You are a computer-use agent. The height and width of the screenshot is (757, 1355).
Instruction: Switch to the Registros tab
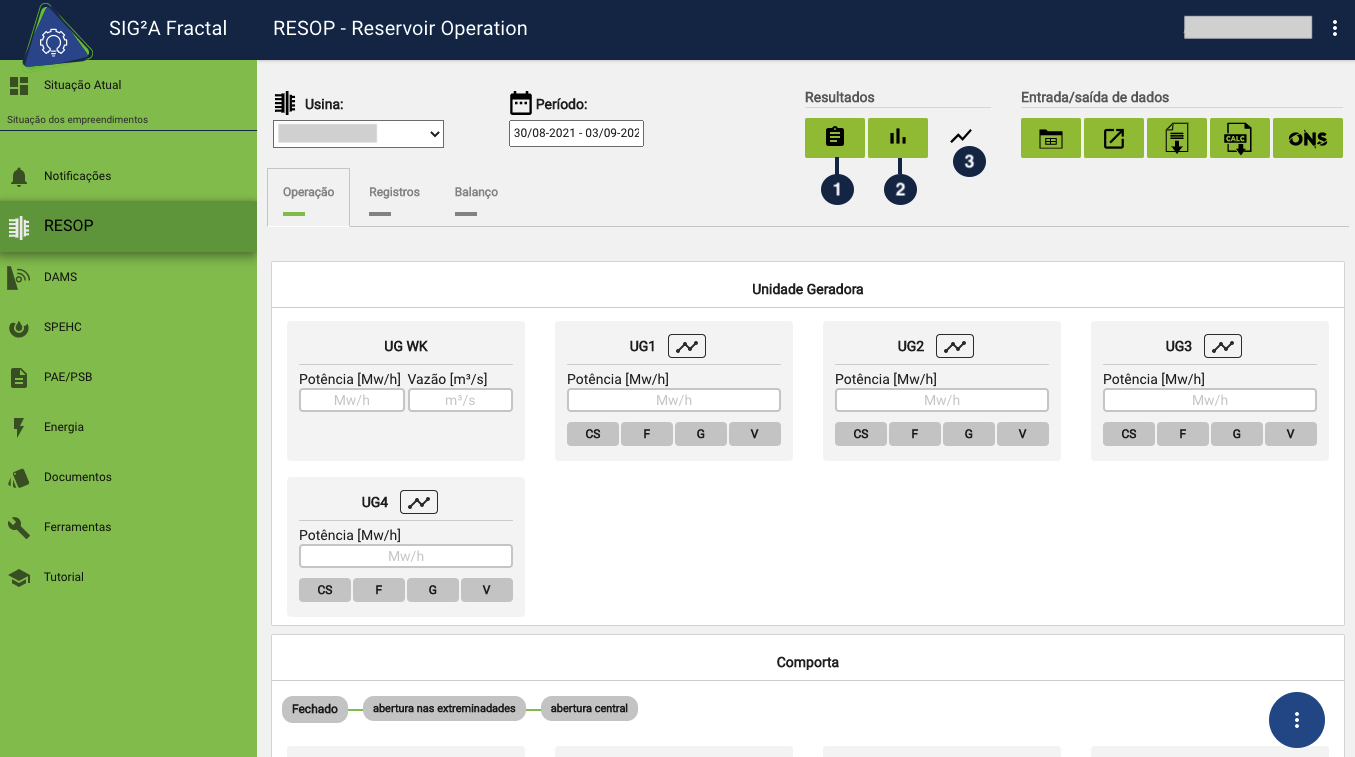[394, 192]
